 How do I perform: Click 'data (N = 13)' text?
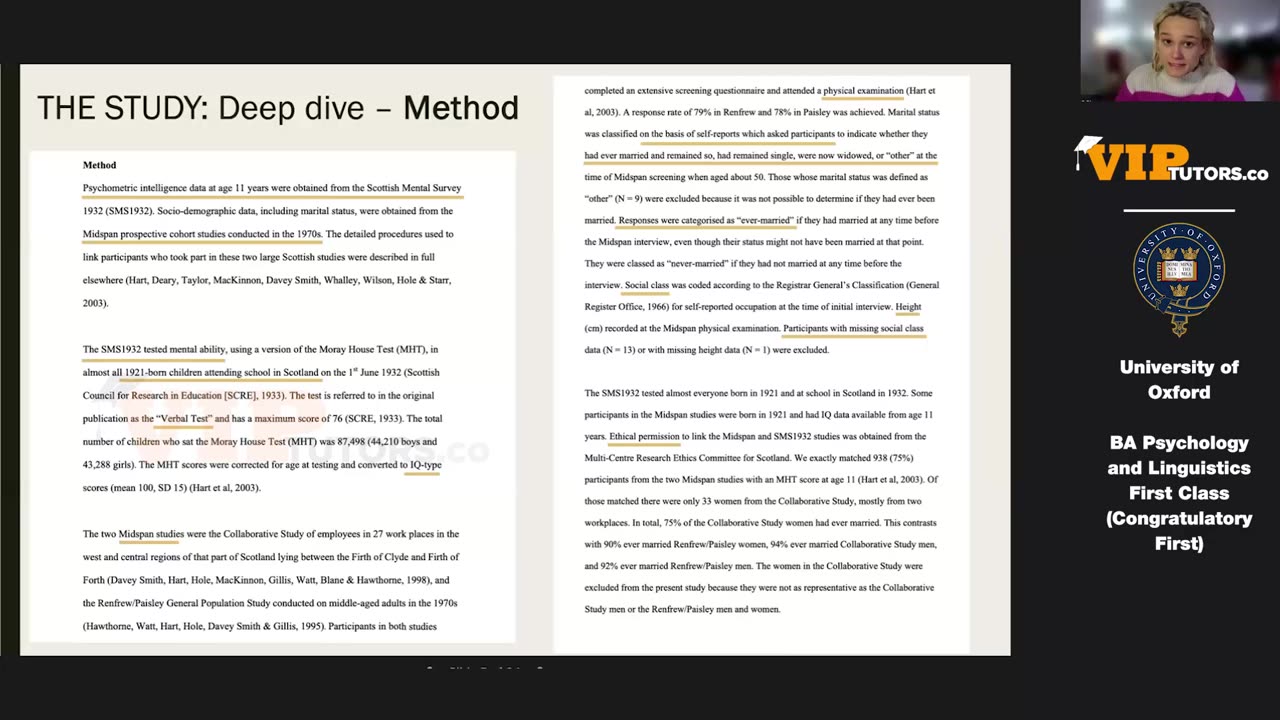[x=610, y=350]
